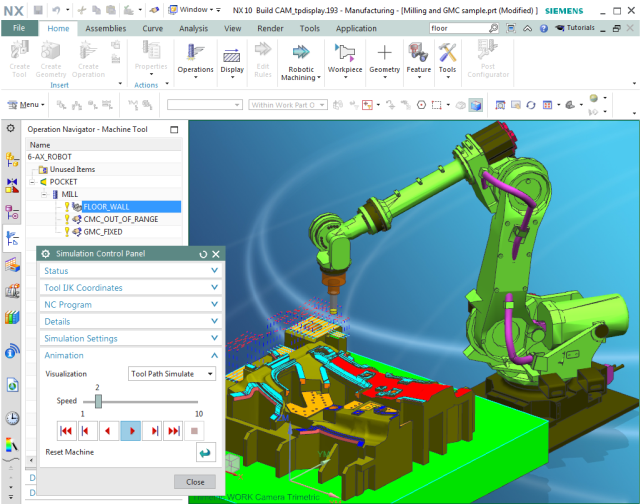Switch to the Render tab
The width and height of the screenshot is (641, 504).
tap(270, 29)
